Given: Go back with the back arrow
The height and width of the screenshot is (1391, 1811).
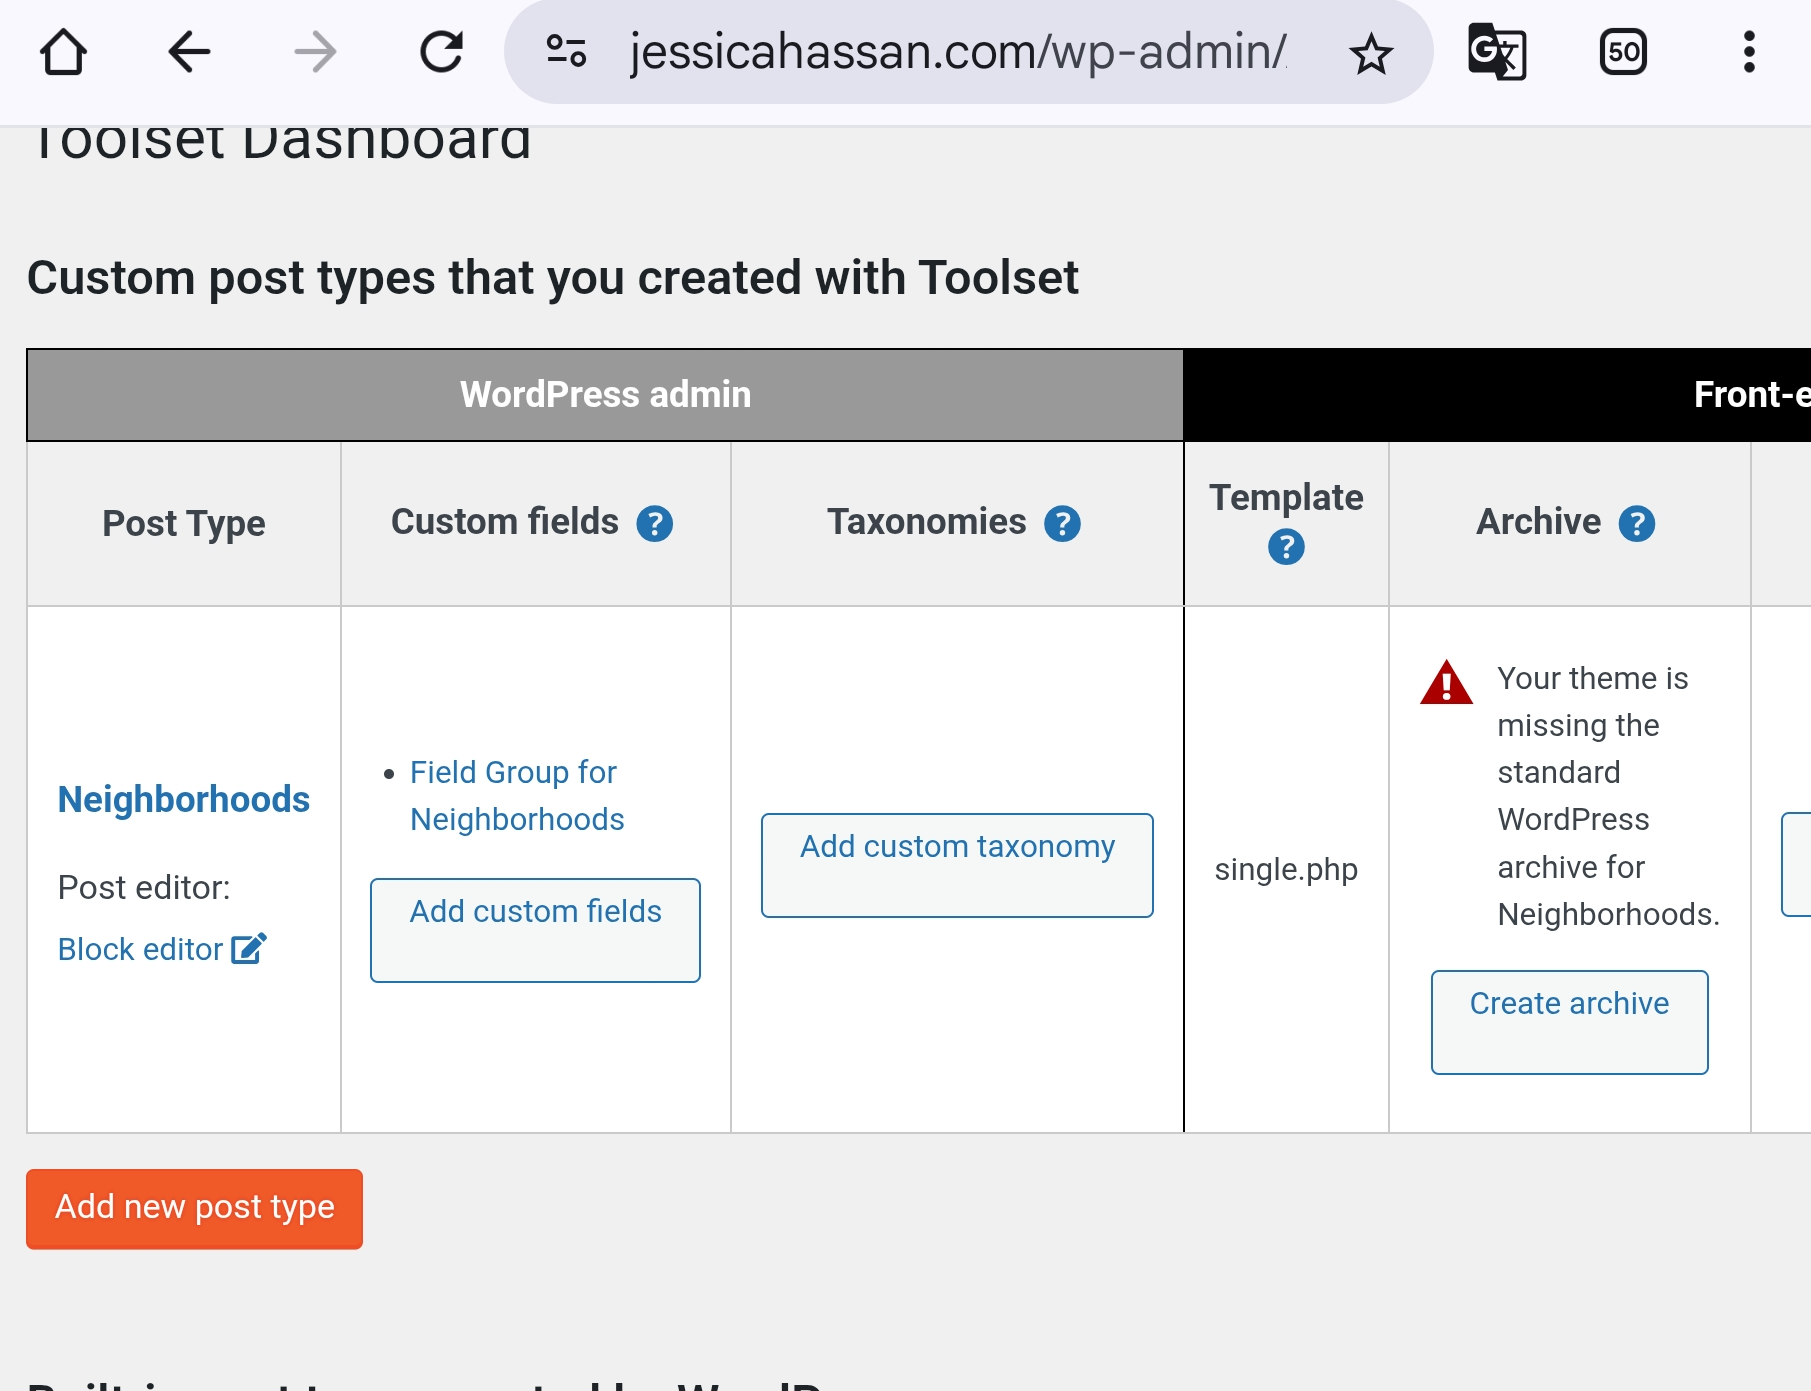Looking at the screenshot, I should pos(189,52).
